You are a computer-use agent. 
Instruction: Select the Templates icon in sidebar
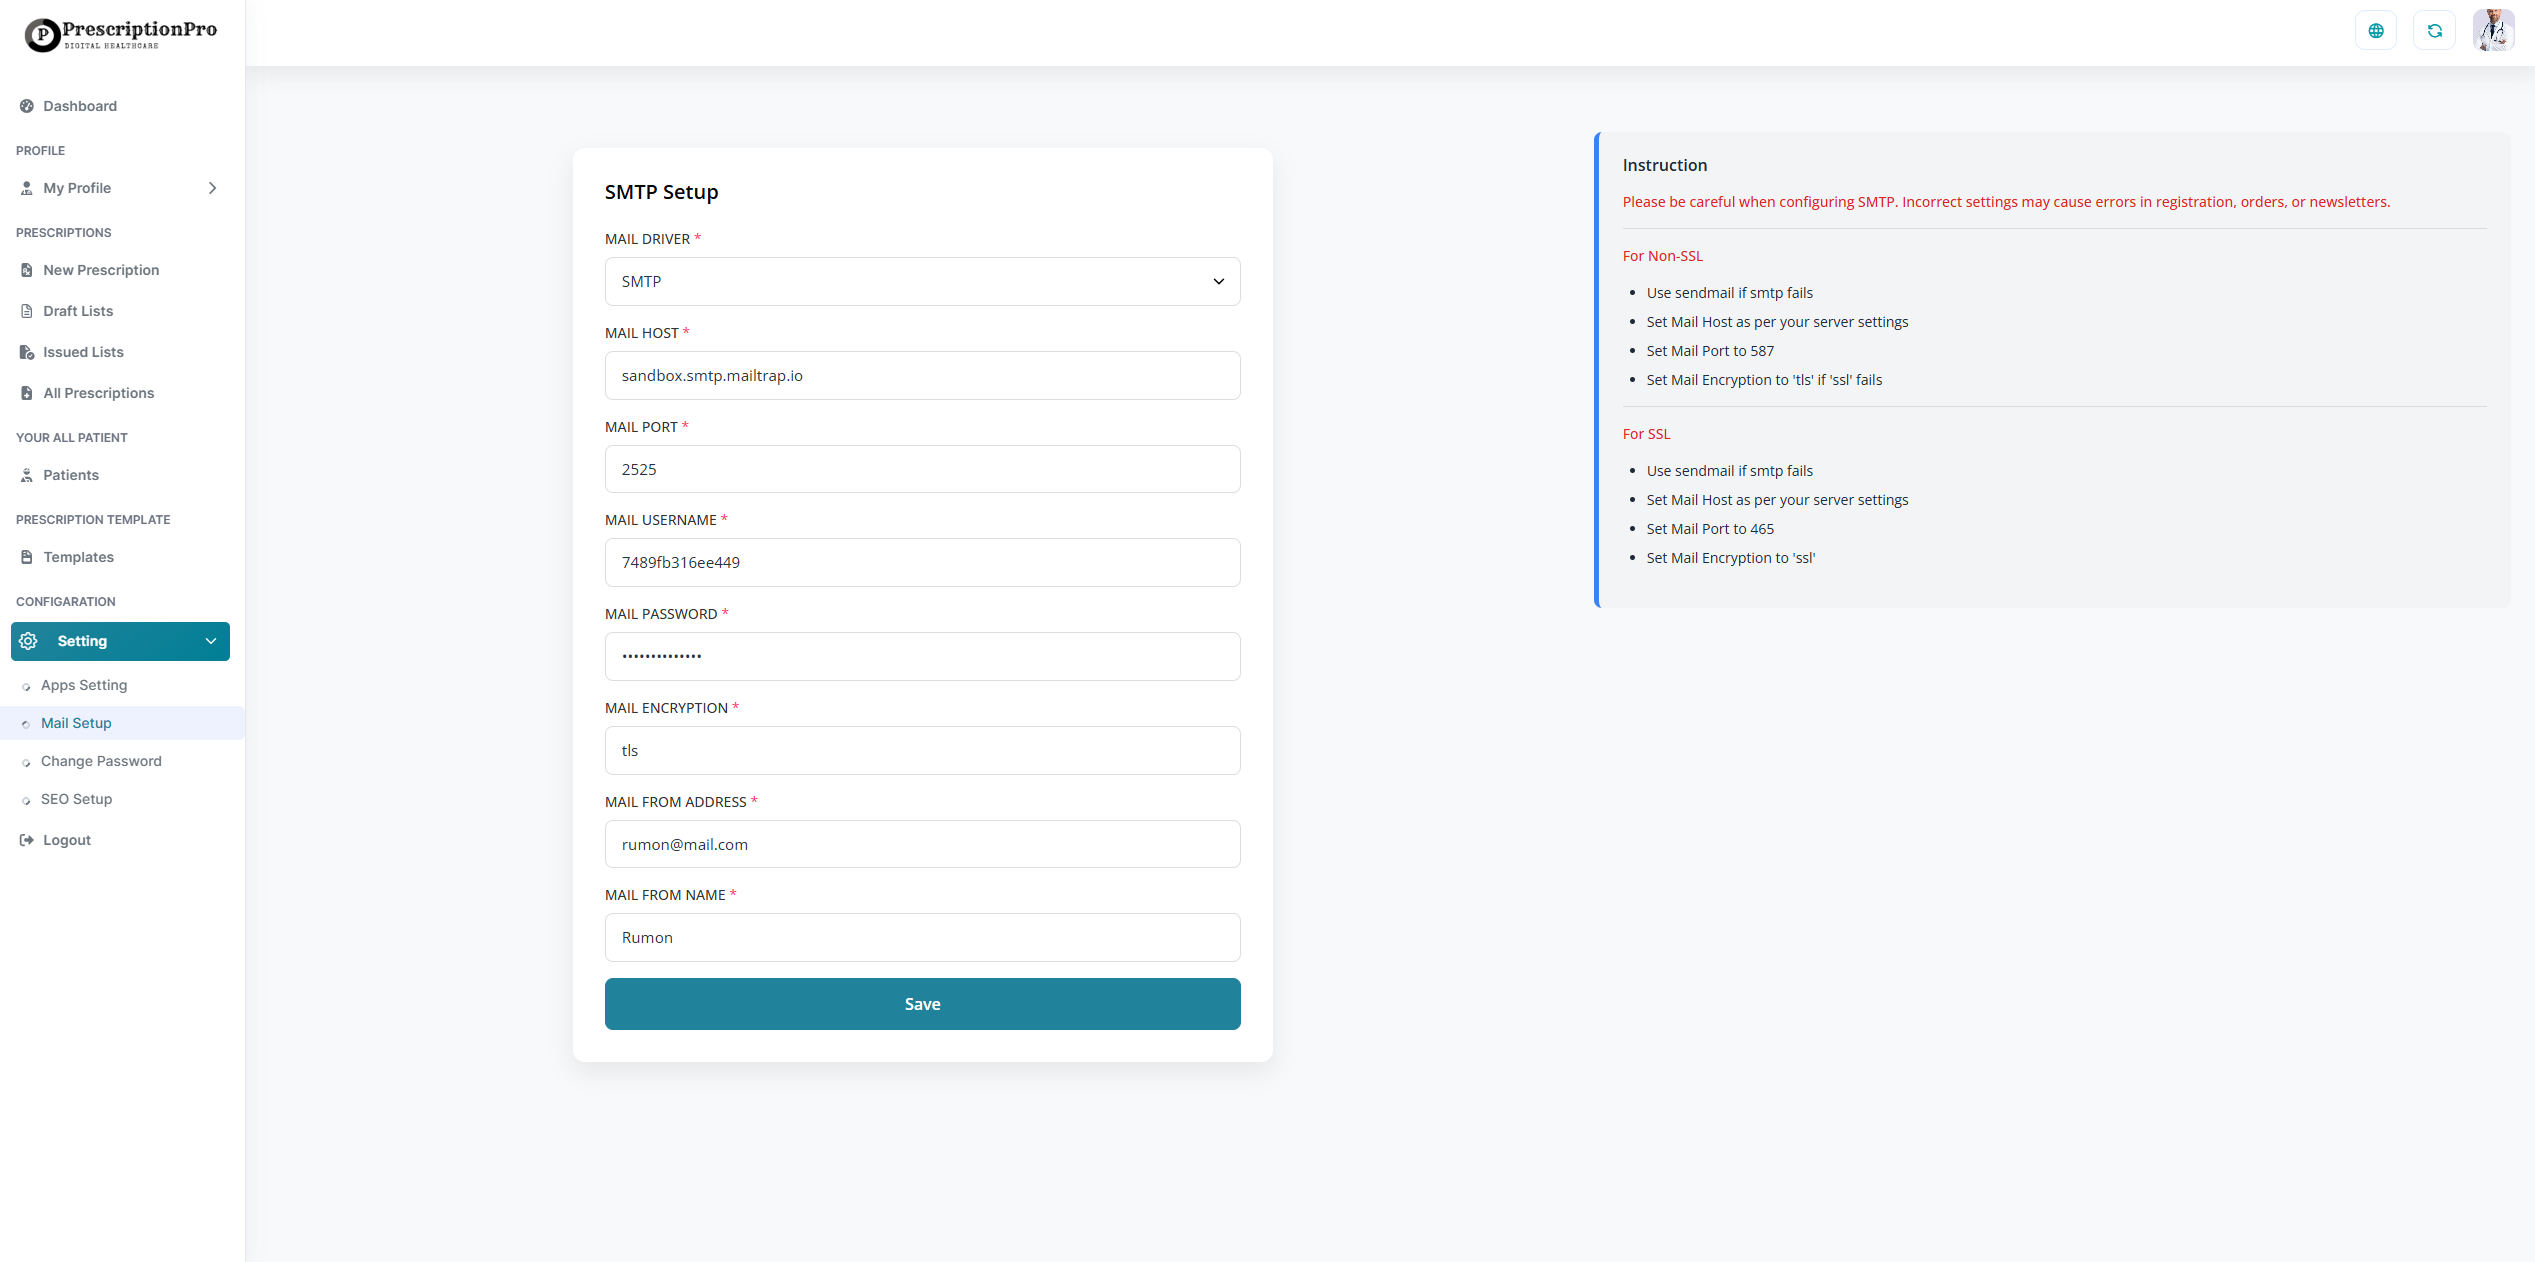click(26, 557)
